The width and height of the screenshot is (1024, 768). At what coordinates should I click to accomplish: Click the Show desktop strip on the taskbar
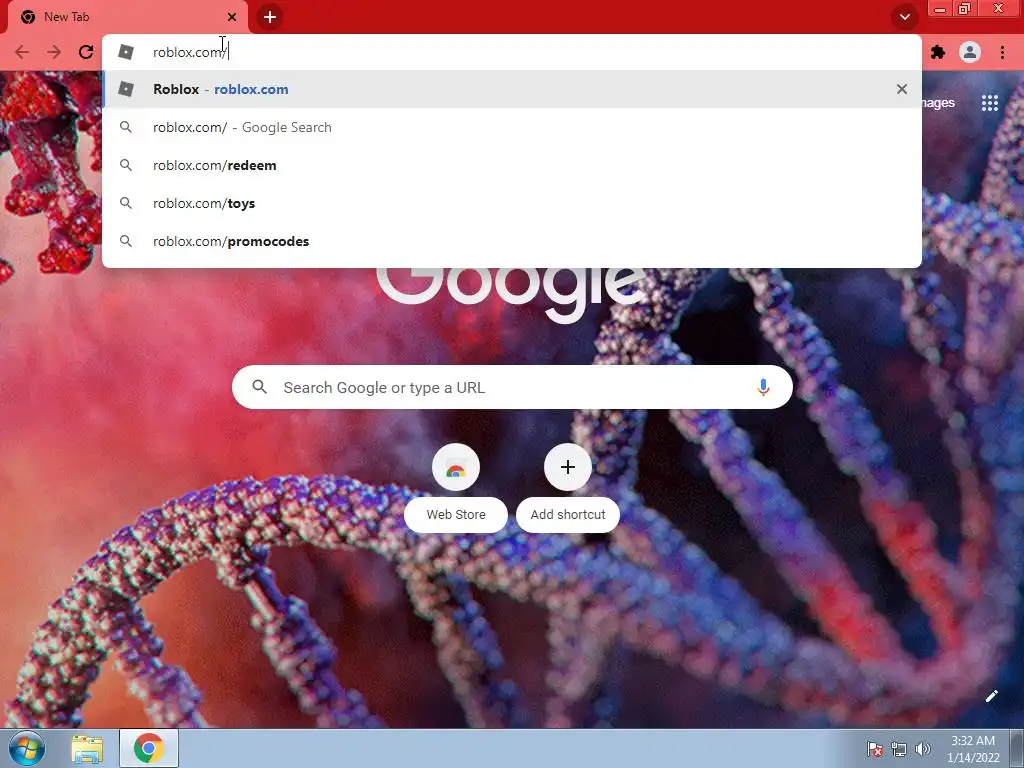pyautogui.click(x=1017, y=748)
